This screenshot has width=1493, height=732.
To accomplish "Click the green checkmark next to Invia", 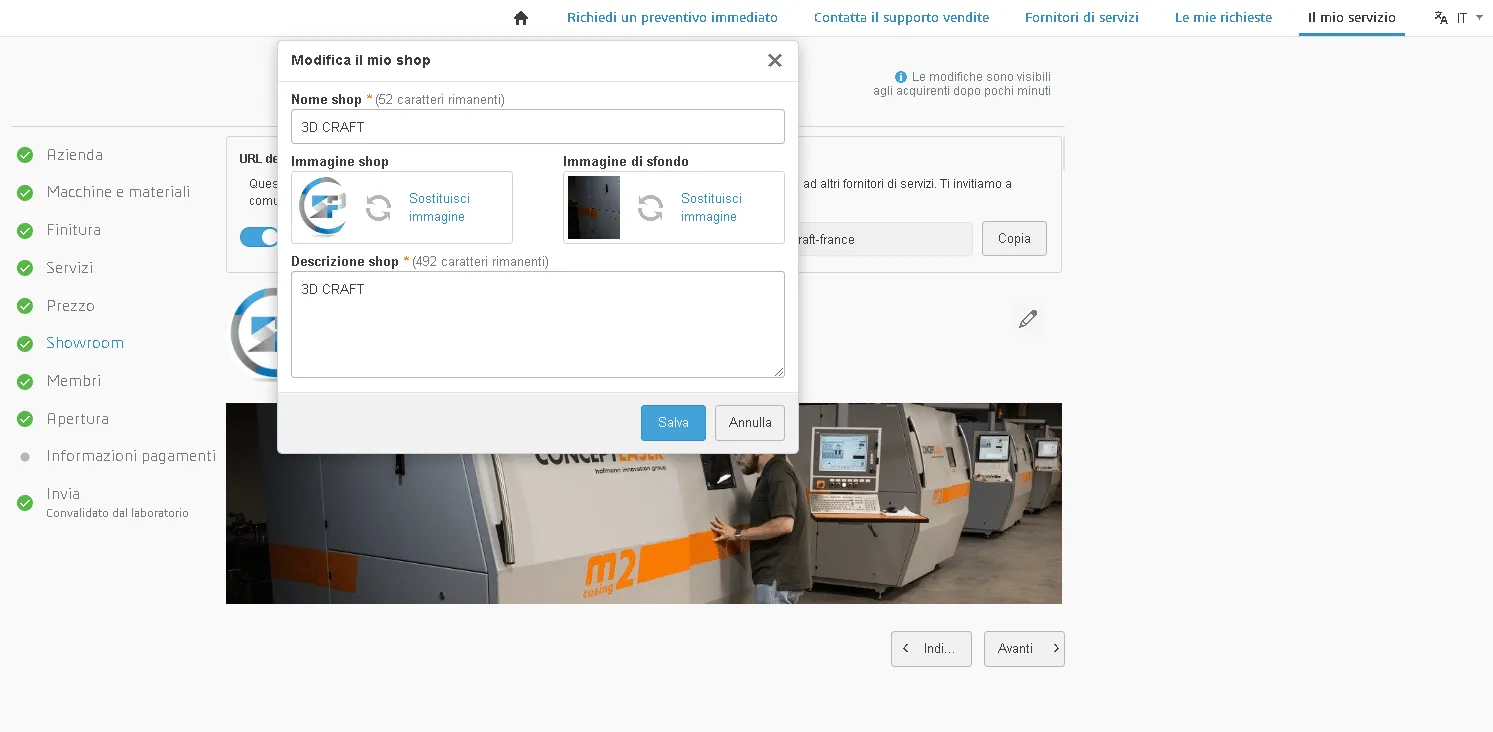I will pos(25,502).
